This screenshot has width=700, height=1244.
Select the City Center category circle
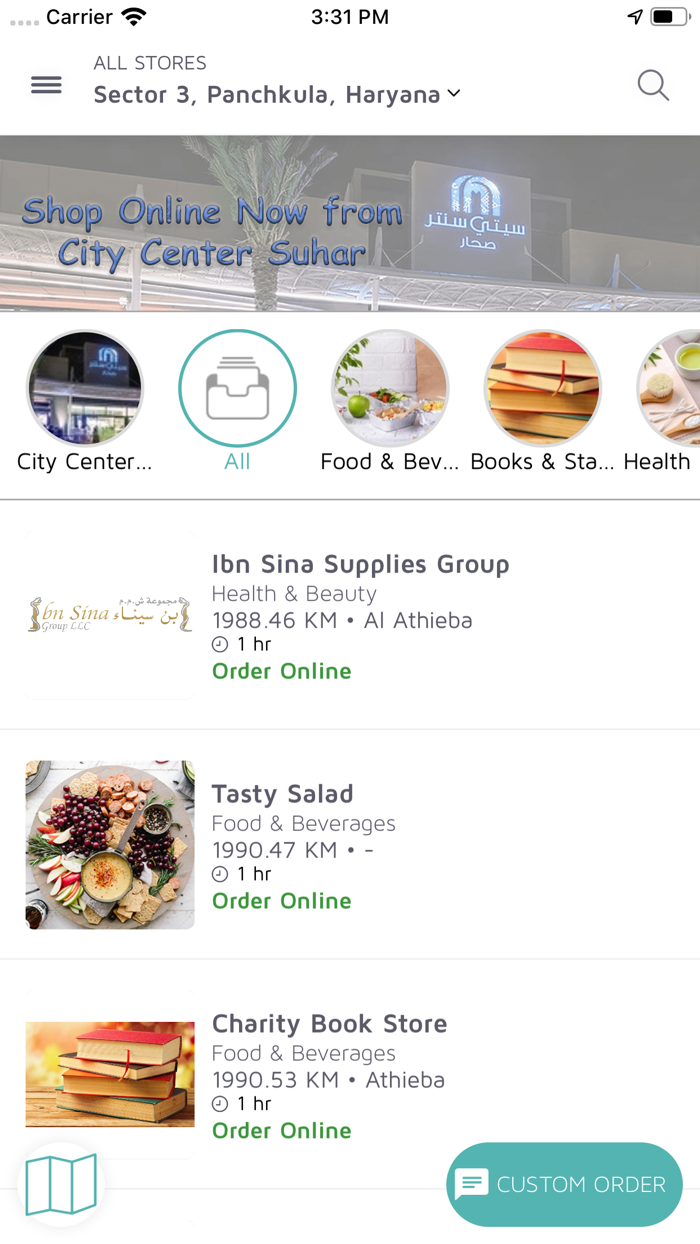(x=85, y=389)
